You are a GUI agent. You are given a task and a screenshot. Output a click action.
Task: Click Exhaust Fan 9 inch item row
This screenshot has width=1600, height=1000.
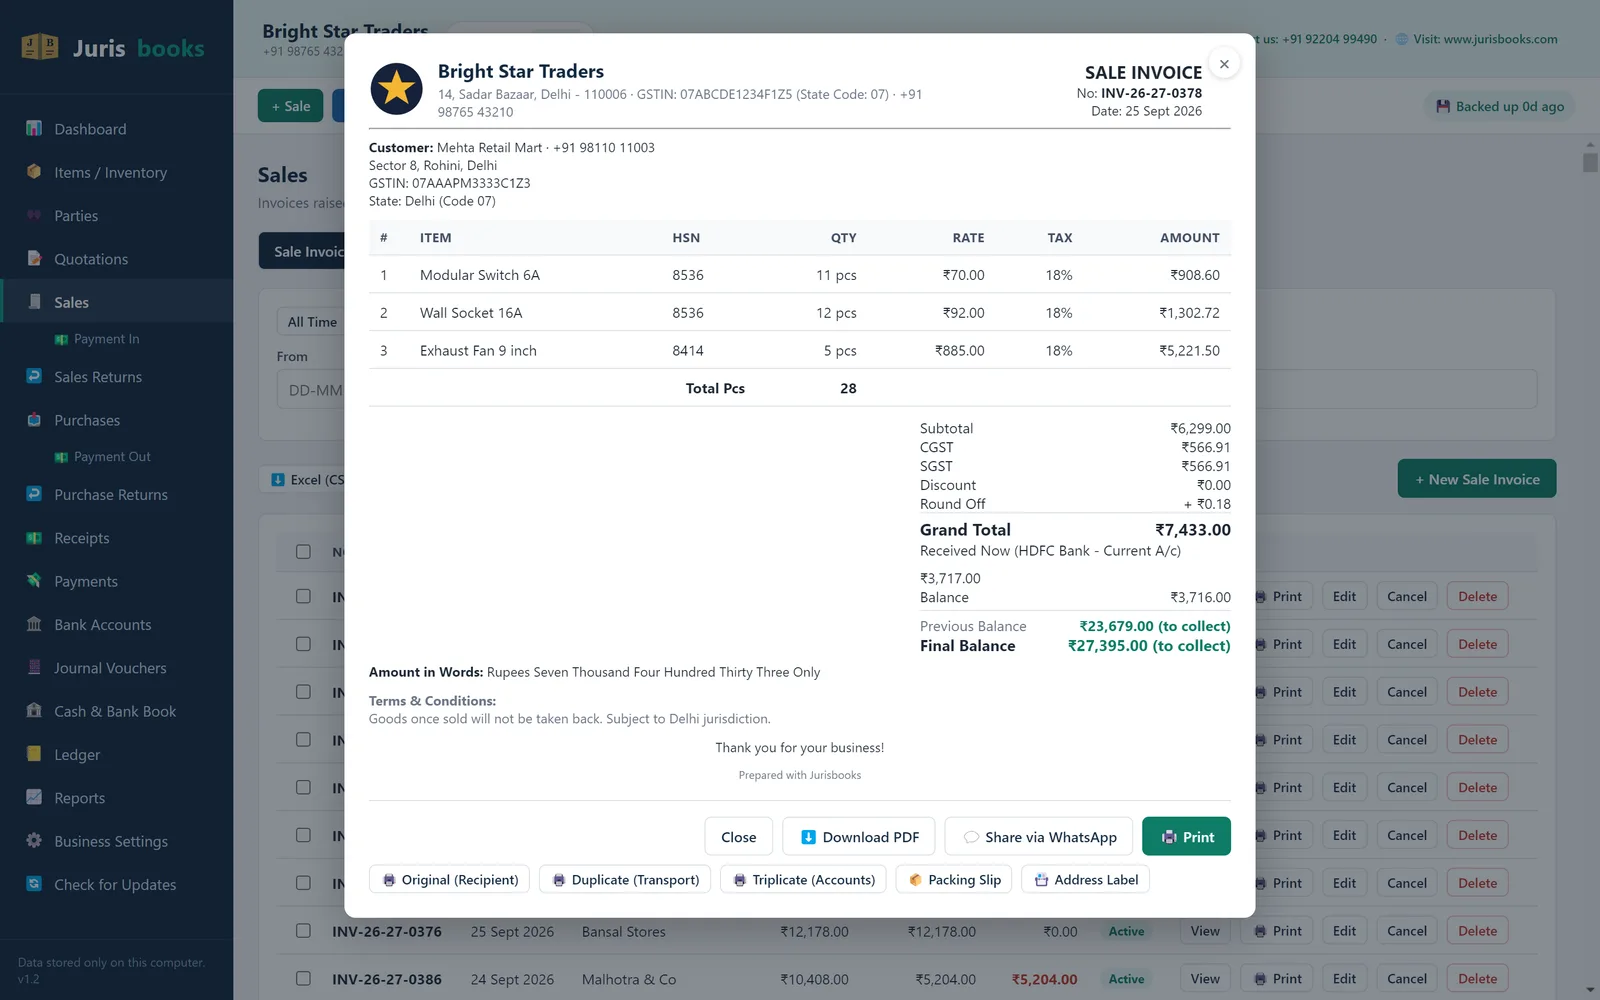point(800,351)
